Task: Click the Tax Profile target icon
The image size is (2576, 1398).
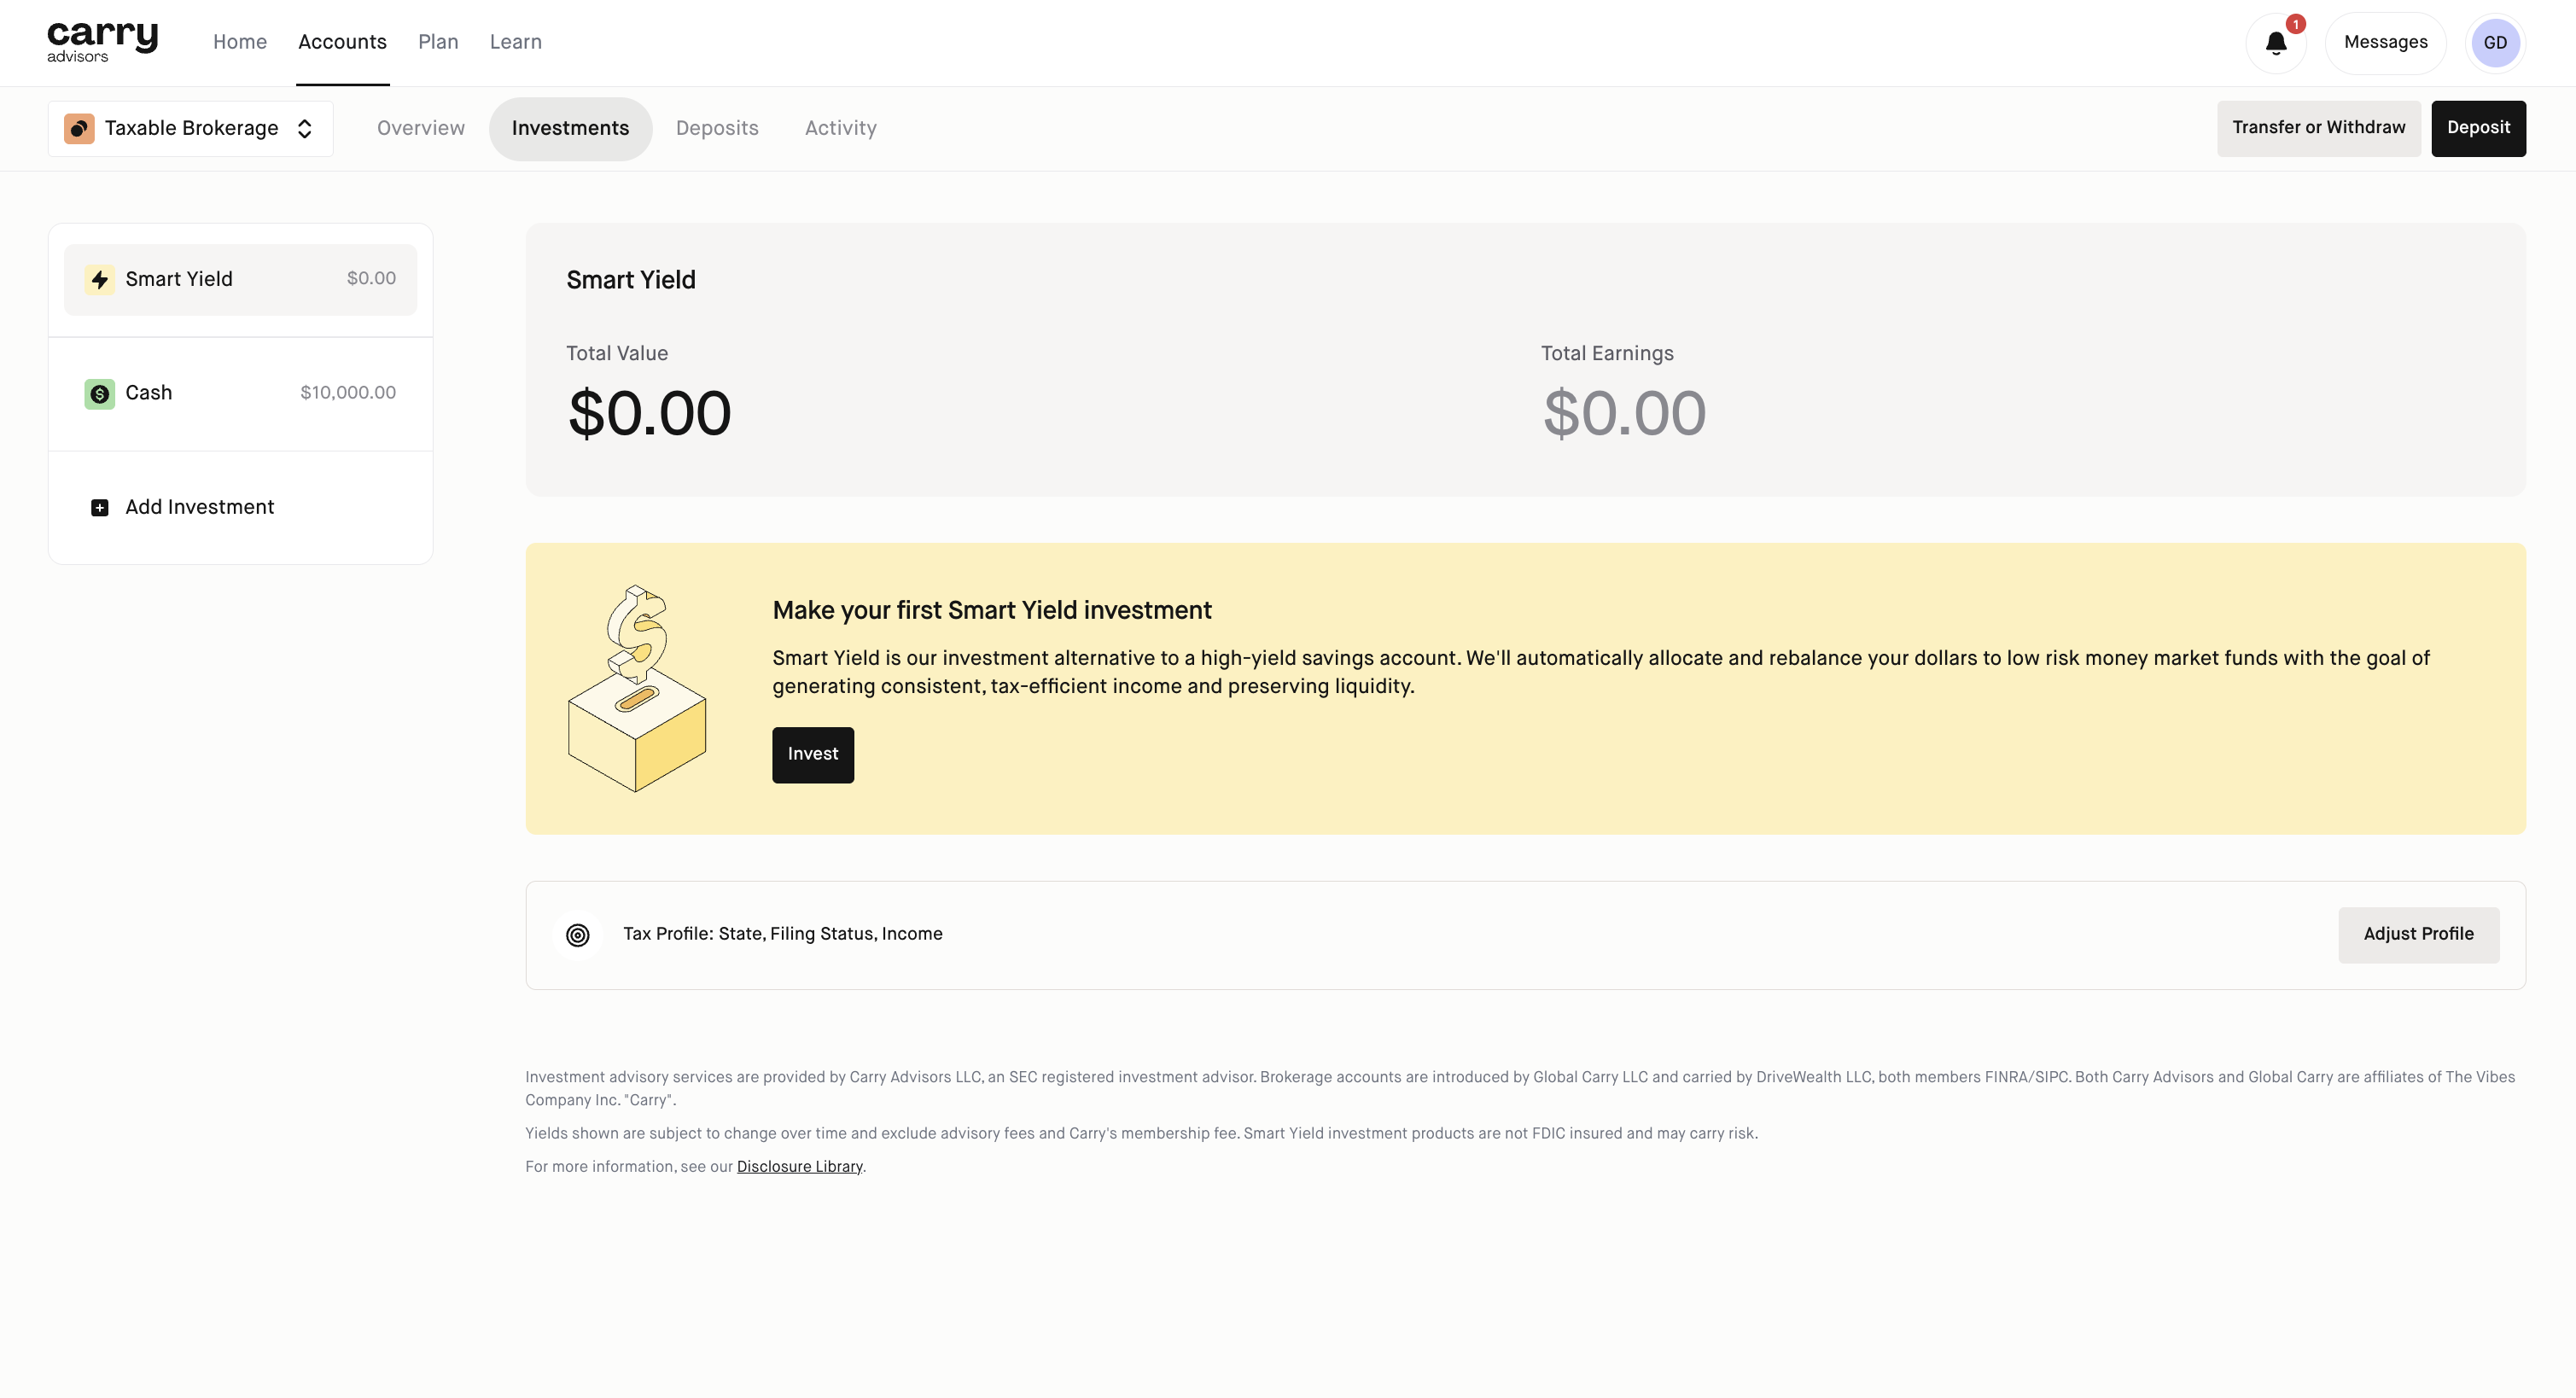Action: [578, 935]
